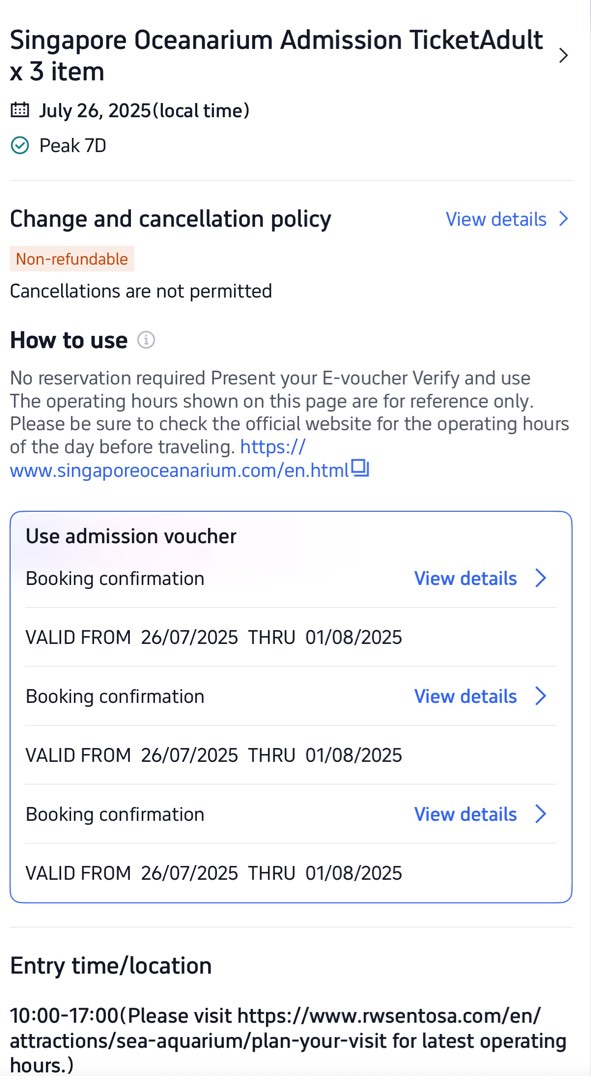Click the "Use admission voucher" heading
This screenshot has height=1080, width=591.
point(131,536)
